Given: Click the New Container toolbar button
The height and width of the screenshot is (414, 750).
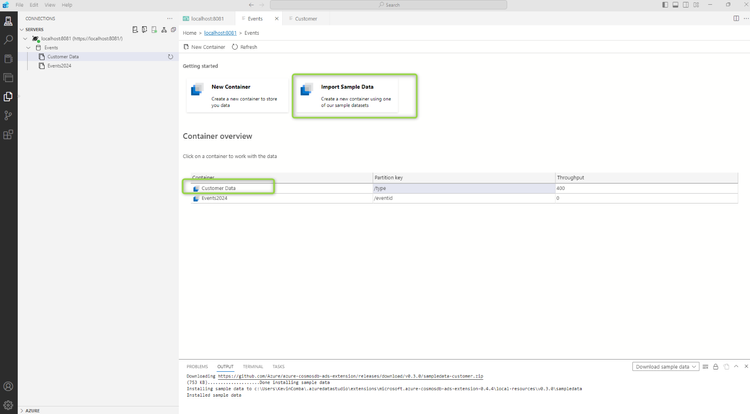Looking at the screenshot, I should (204, 47).
